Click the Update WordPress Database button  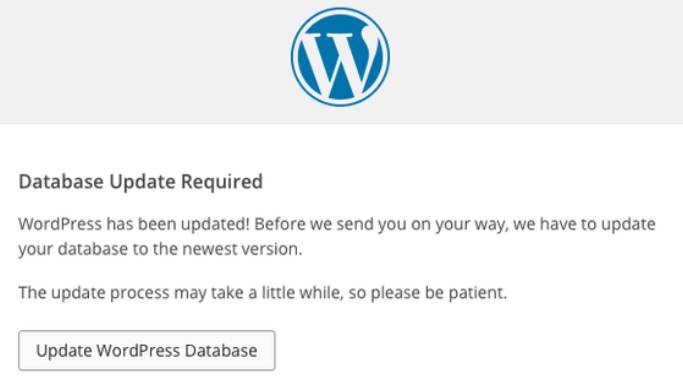click(x=147, y=351)
